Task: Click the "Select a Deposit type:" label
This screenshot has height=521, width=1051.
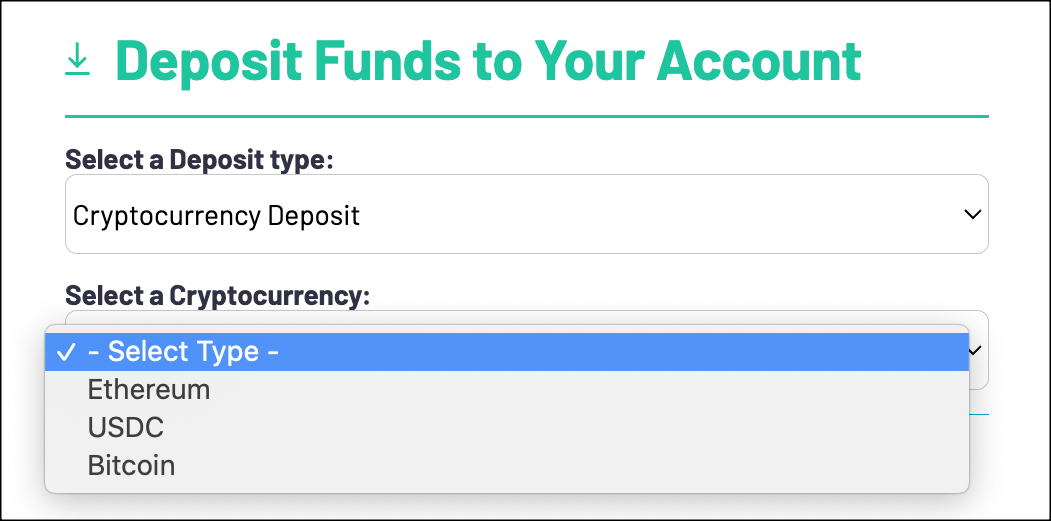Action: pos(199,160)
